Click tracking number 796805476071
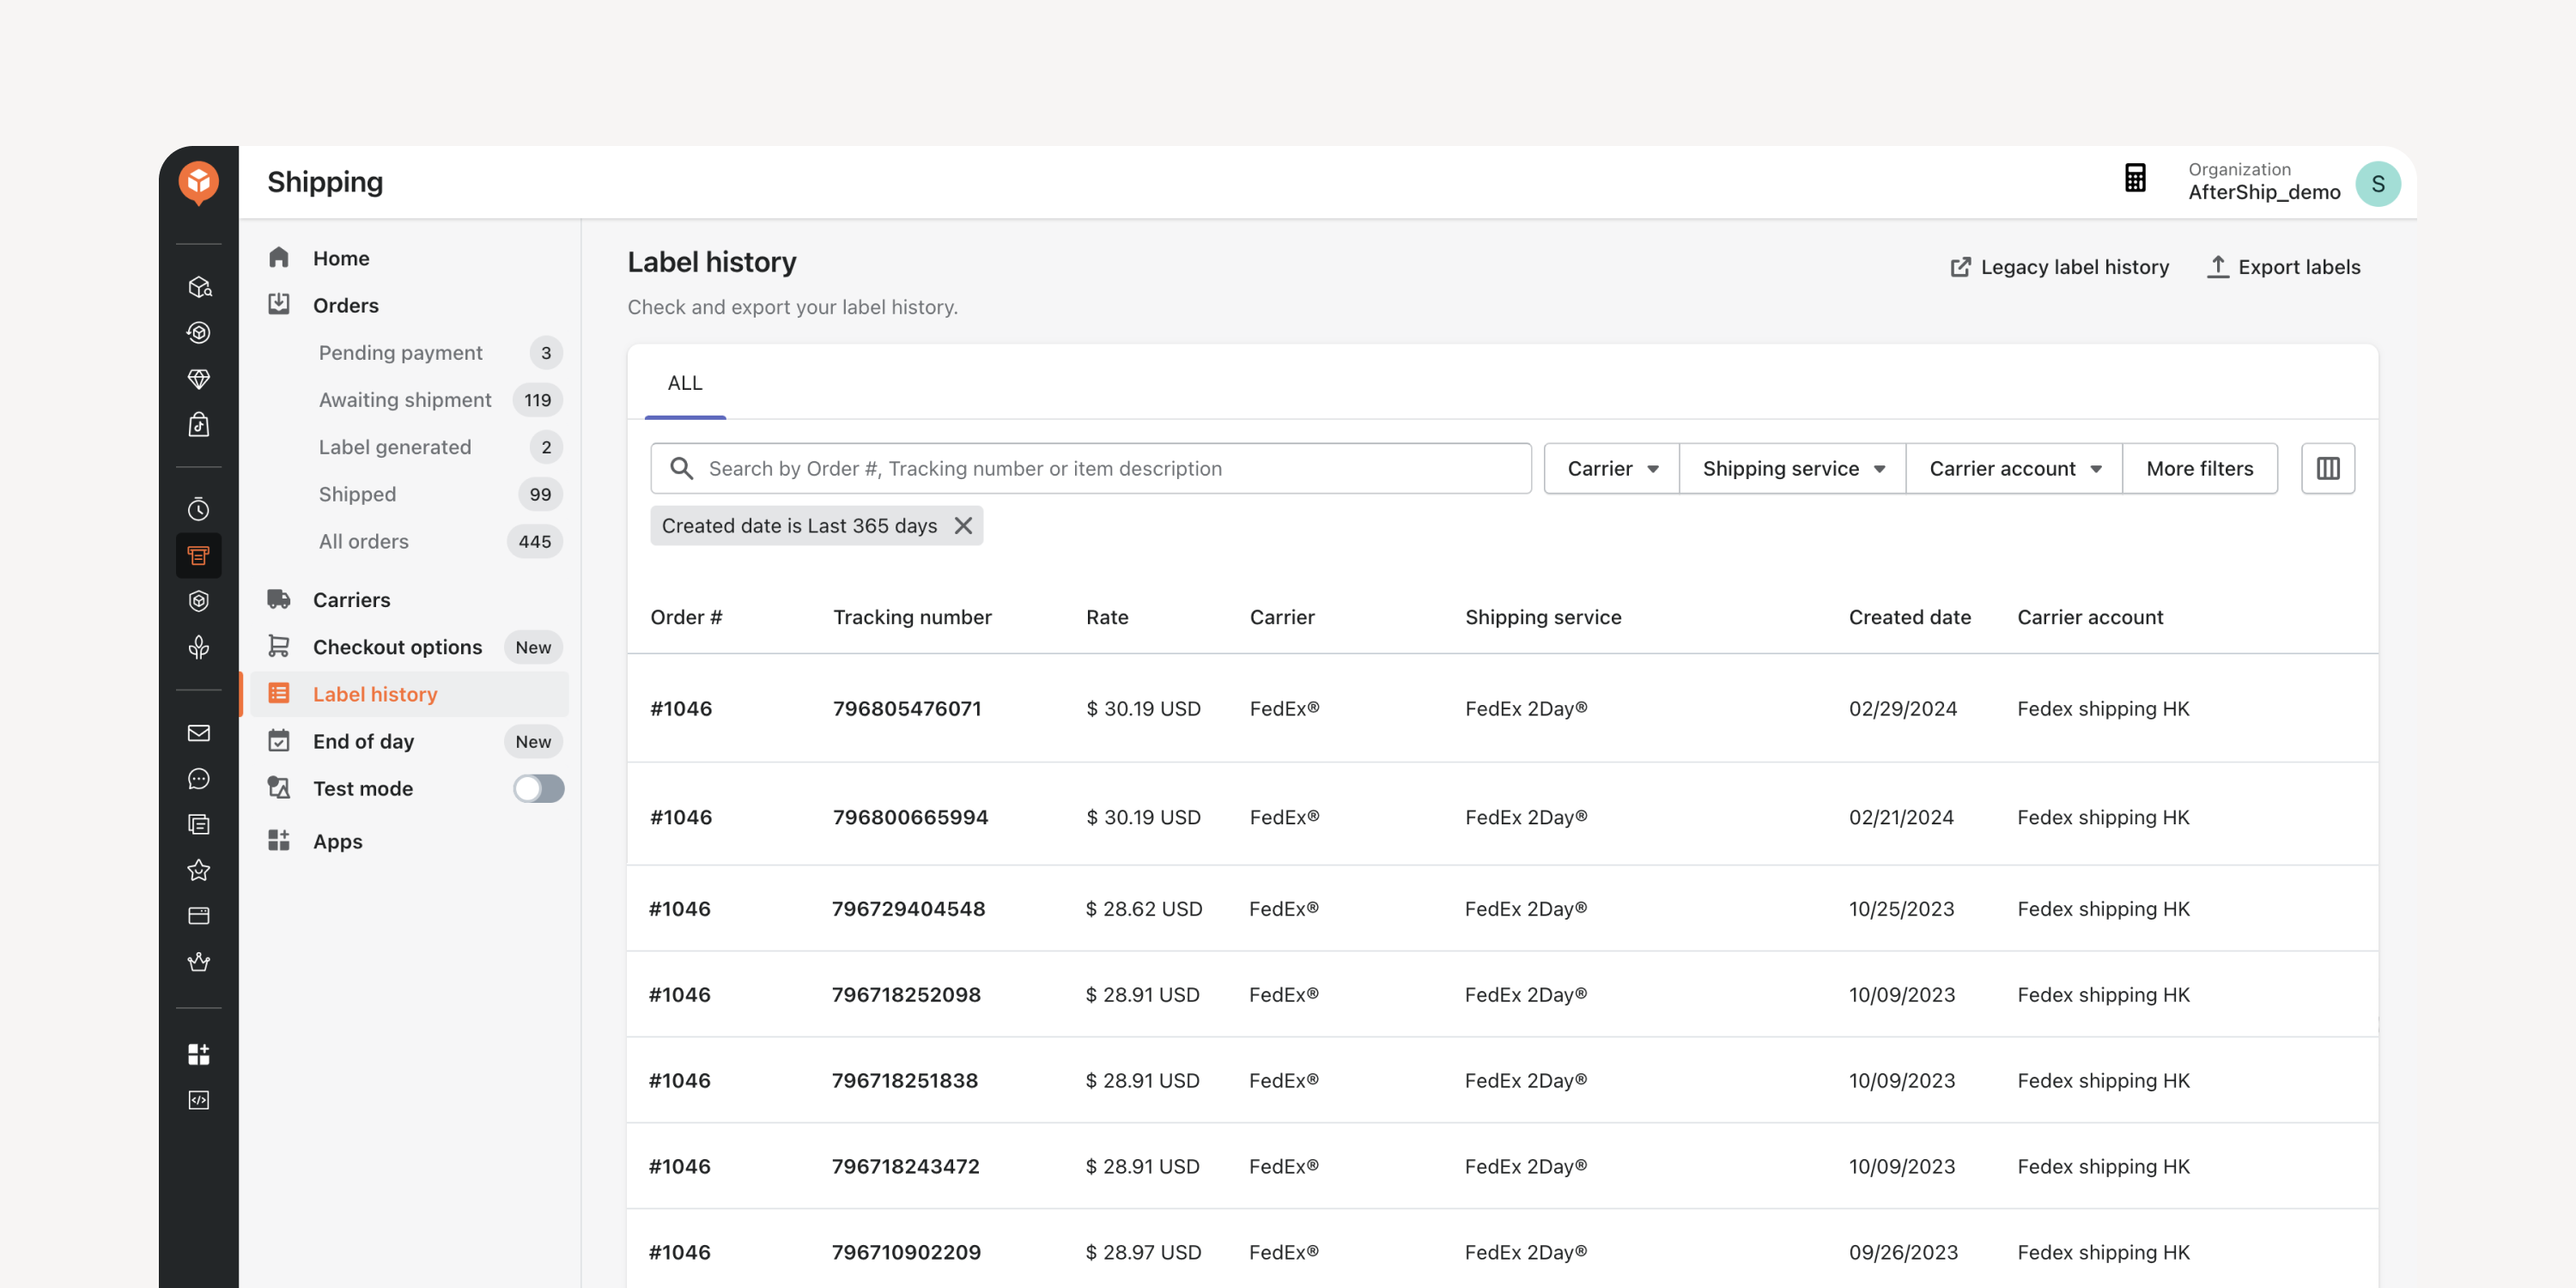This screenshot has width=2576, height=1288. [x=907, y=708]
